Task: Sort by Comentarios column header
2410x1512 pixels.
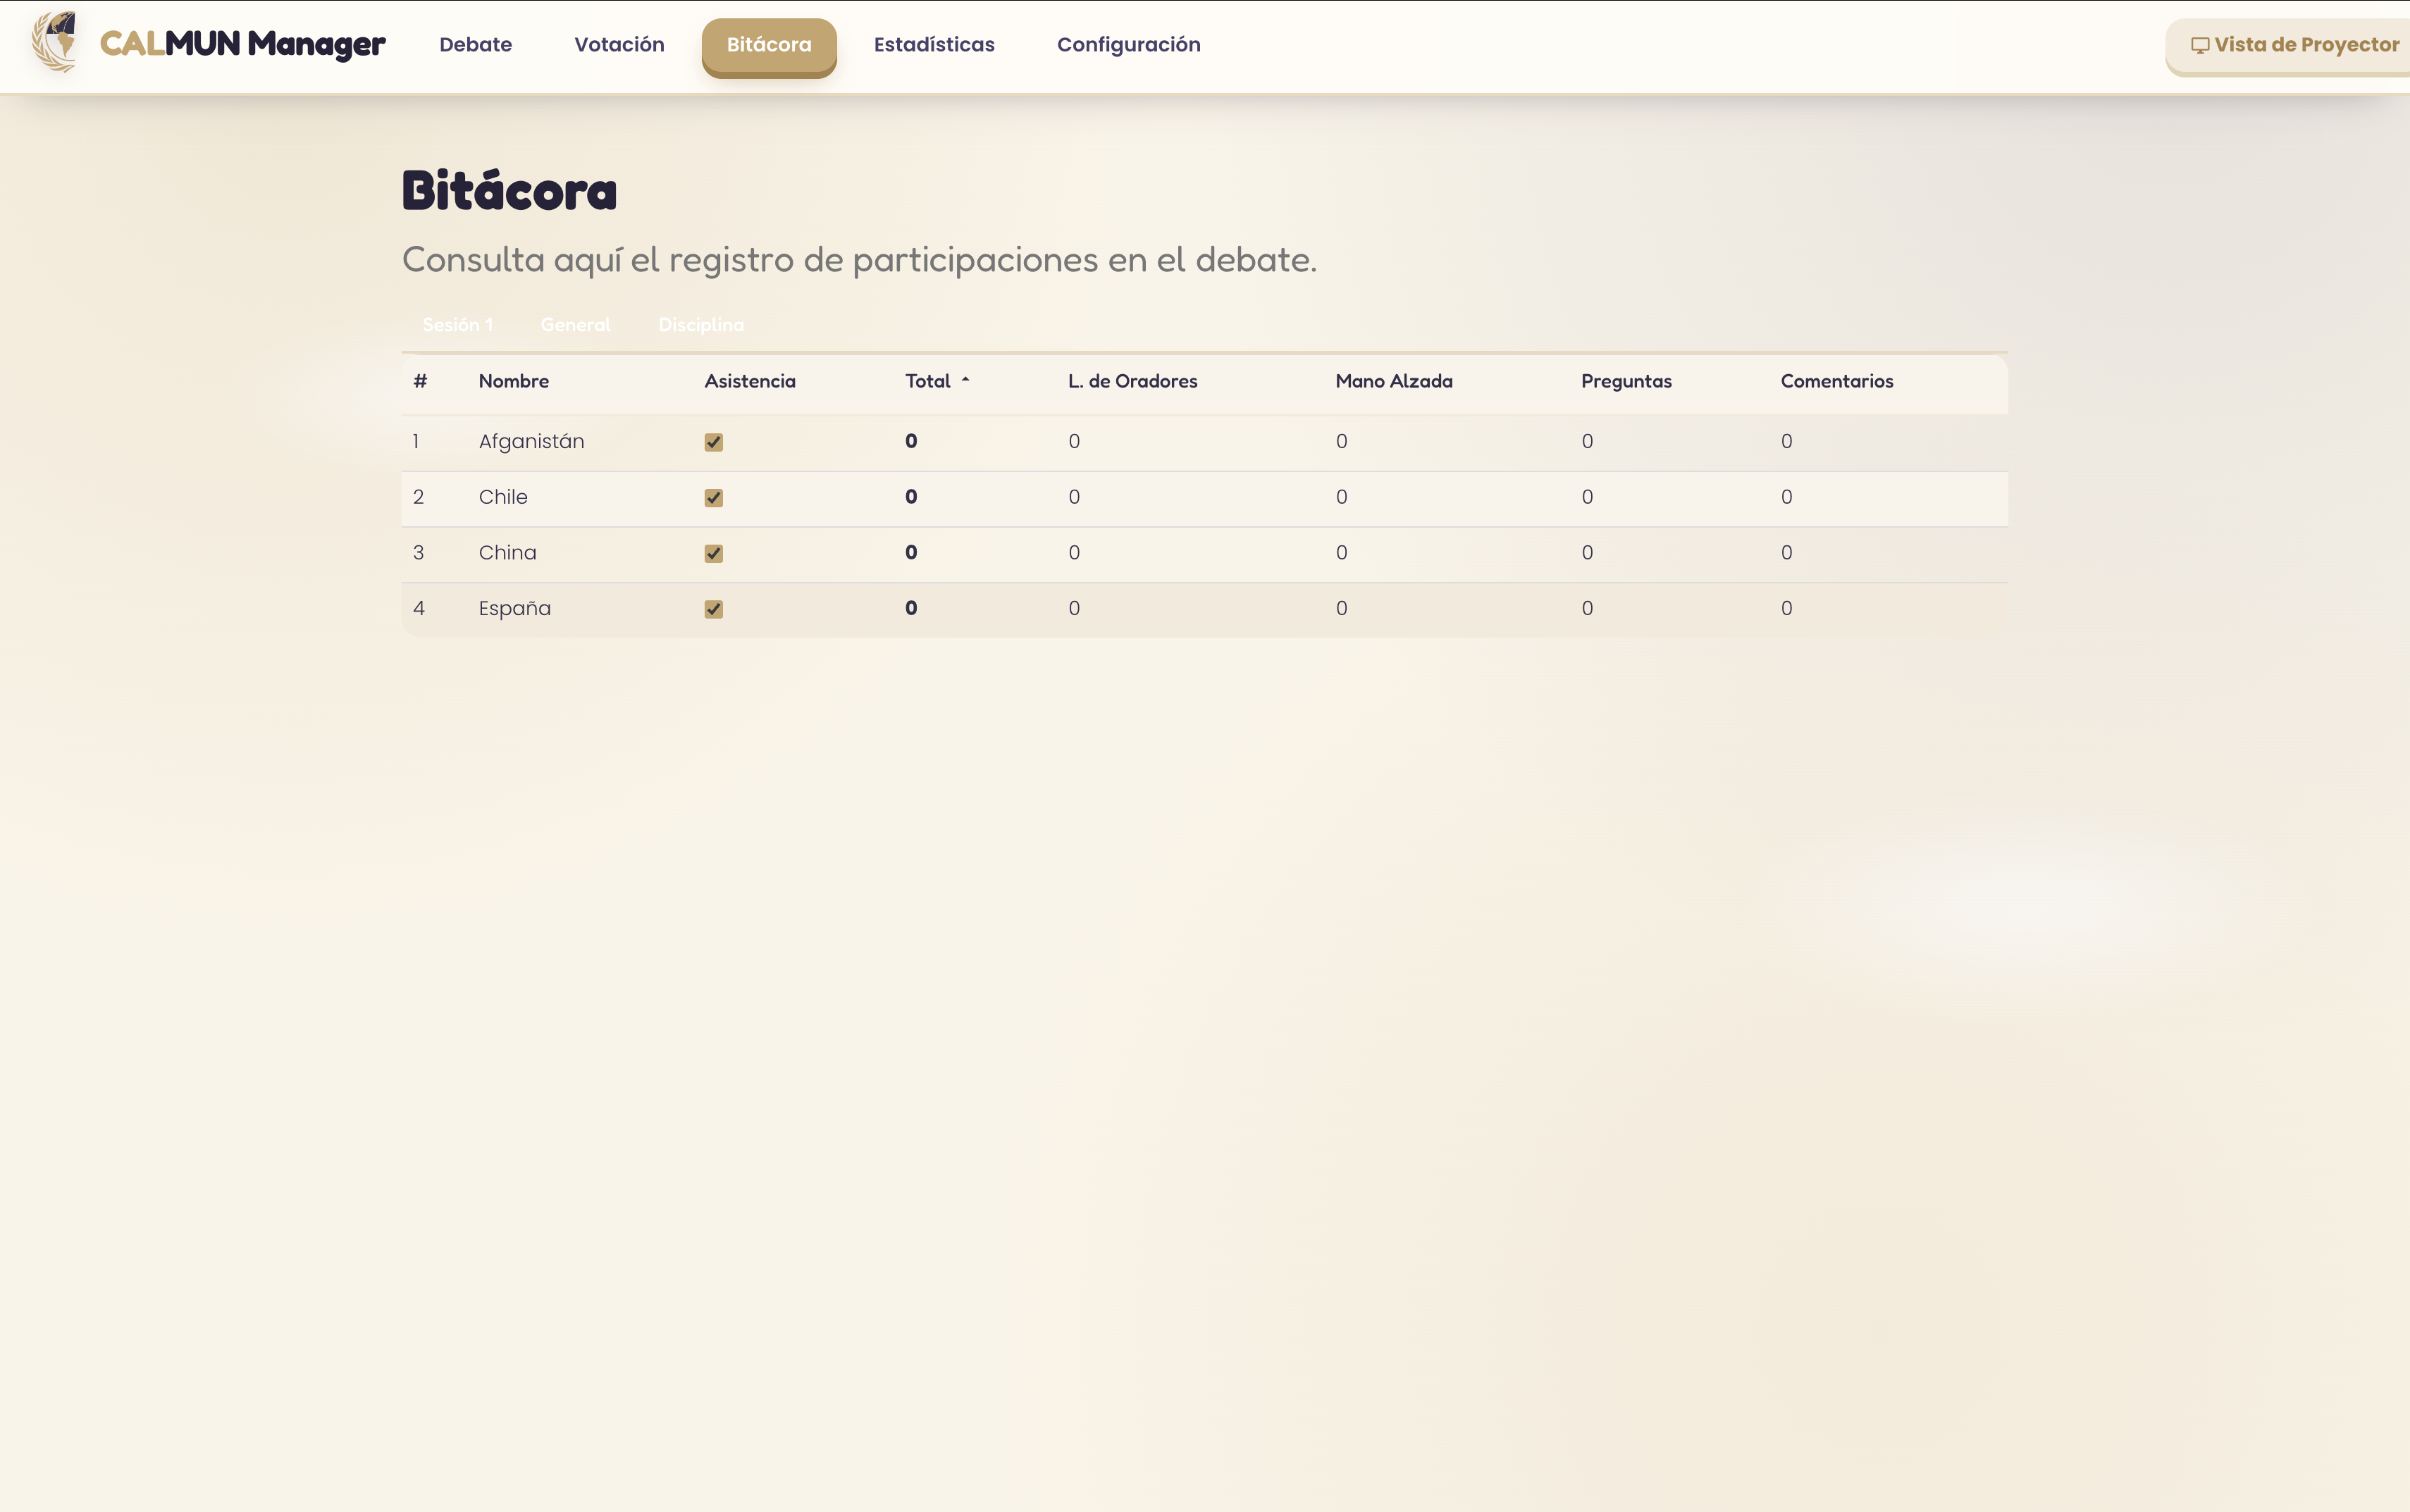Action: pos(1836,381)
